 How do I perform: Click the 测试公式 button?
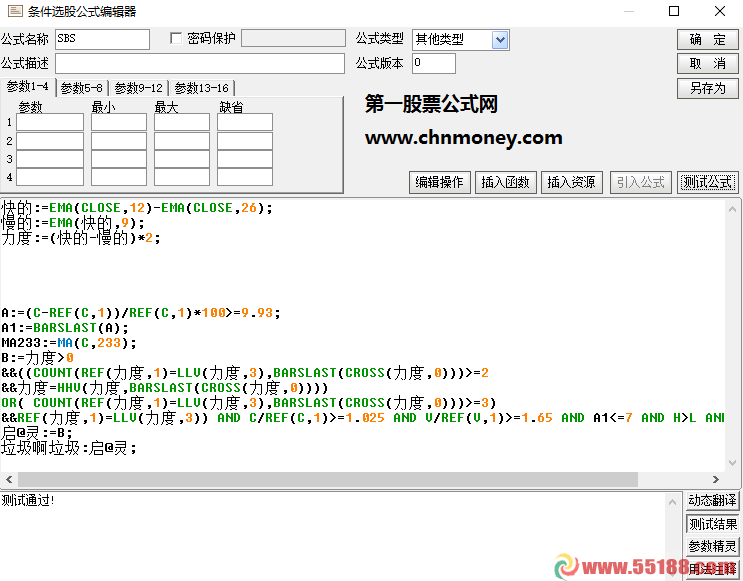(x=707, y=182)
